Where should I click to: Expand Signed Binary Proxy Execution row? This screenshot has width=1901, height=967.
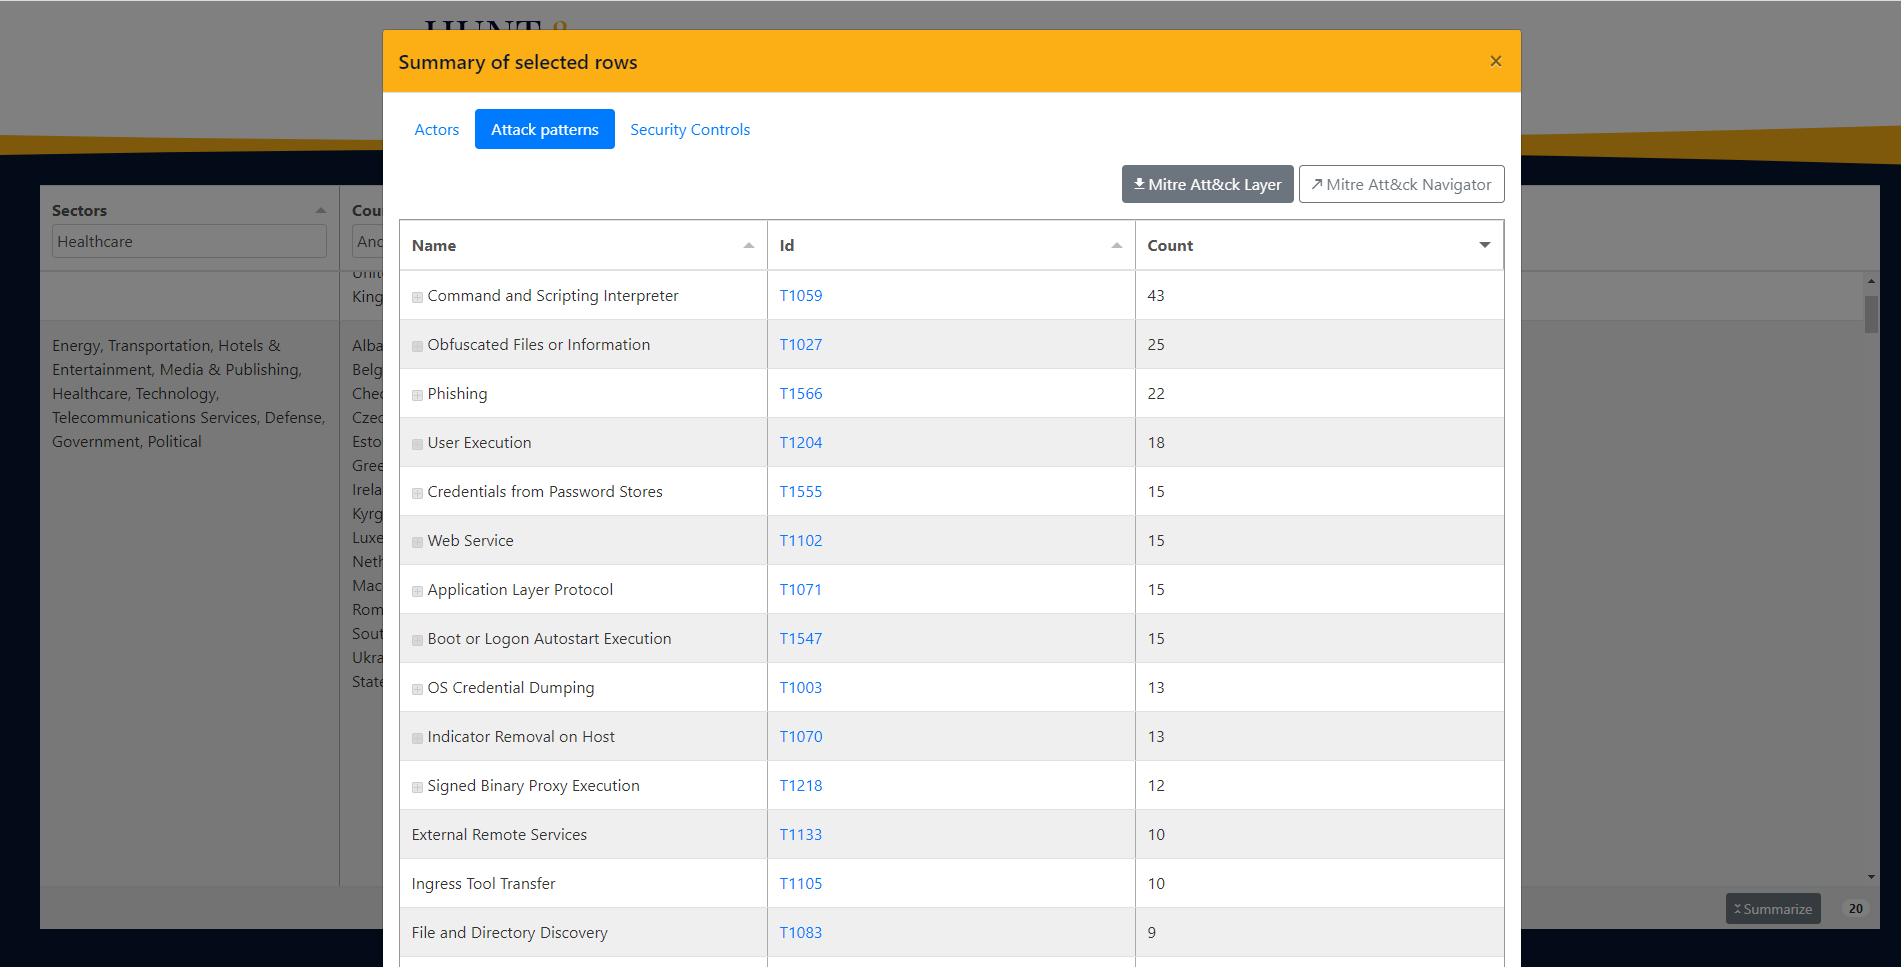[417, 787]
